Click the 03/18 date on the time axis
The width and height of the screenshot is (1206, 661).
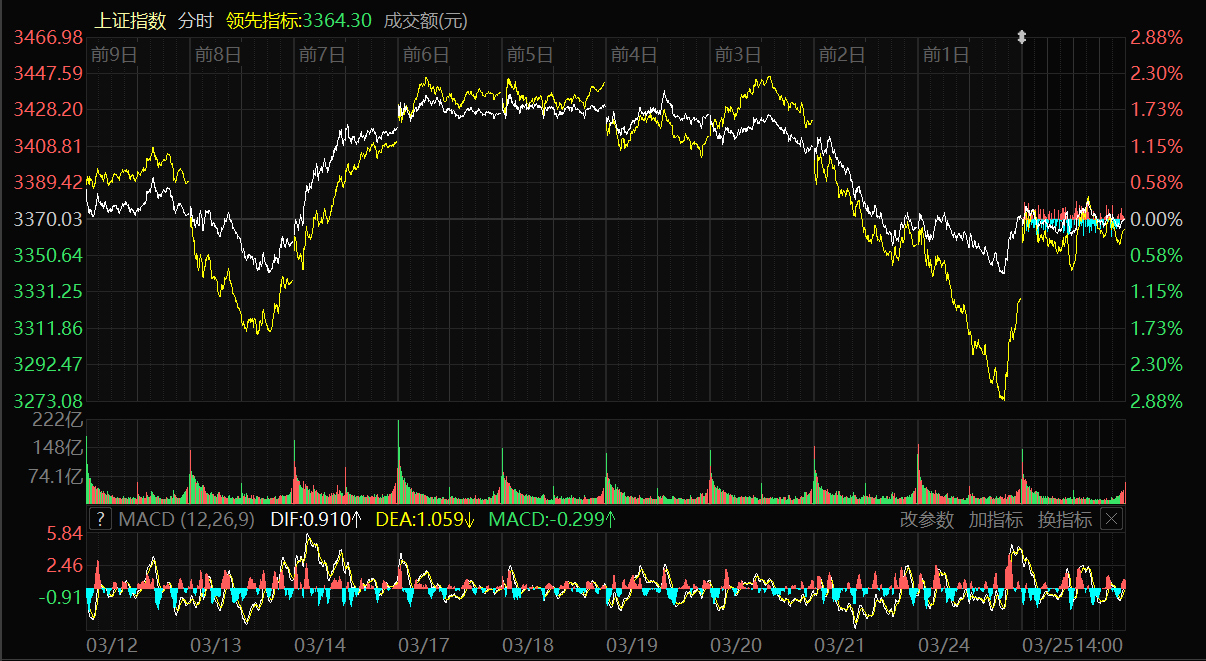pyautogui.click(x=528, y=645)
